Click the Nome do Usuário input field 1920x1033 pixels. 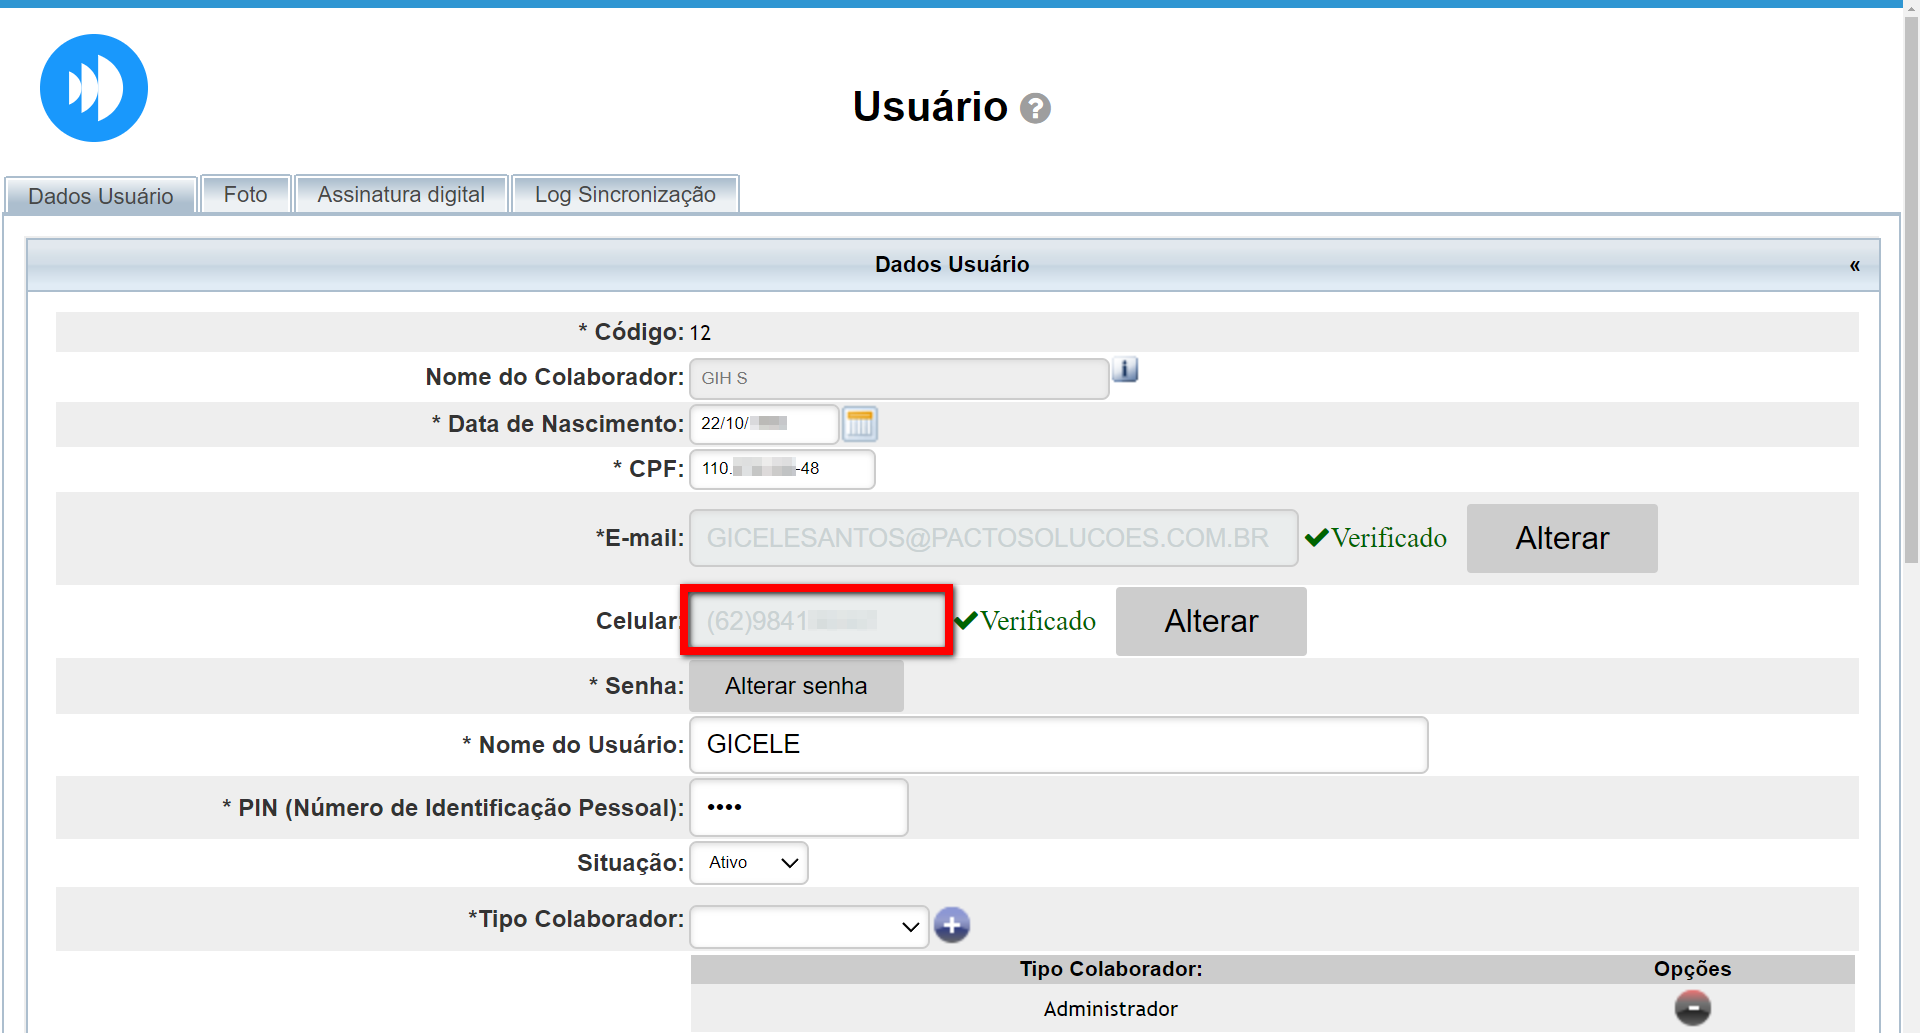1058,745
